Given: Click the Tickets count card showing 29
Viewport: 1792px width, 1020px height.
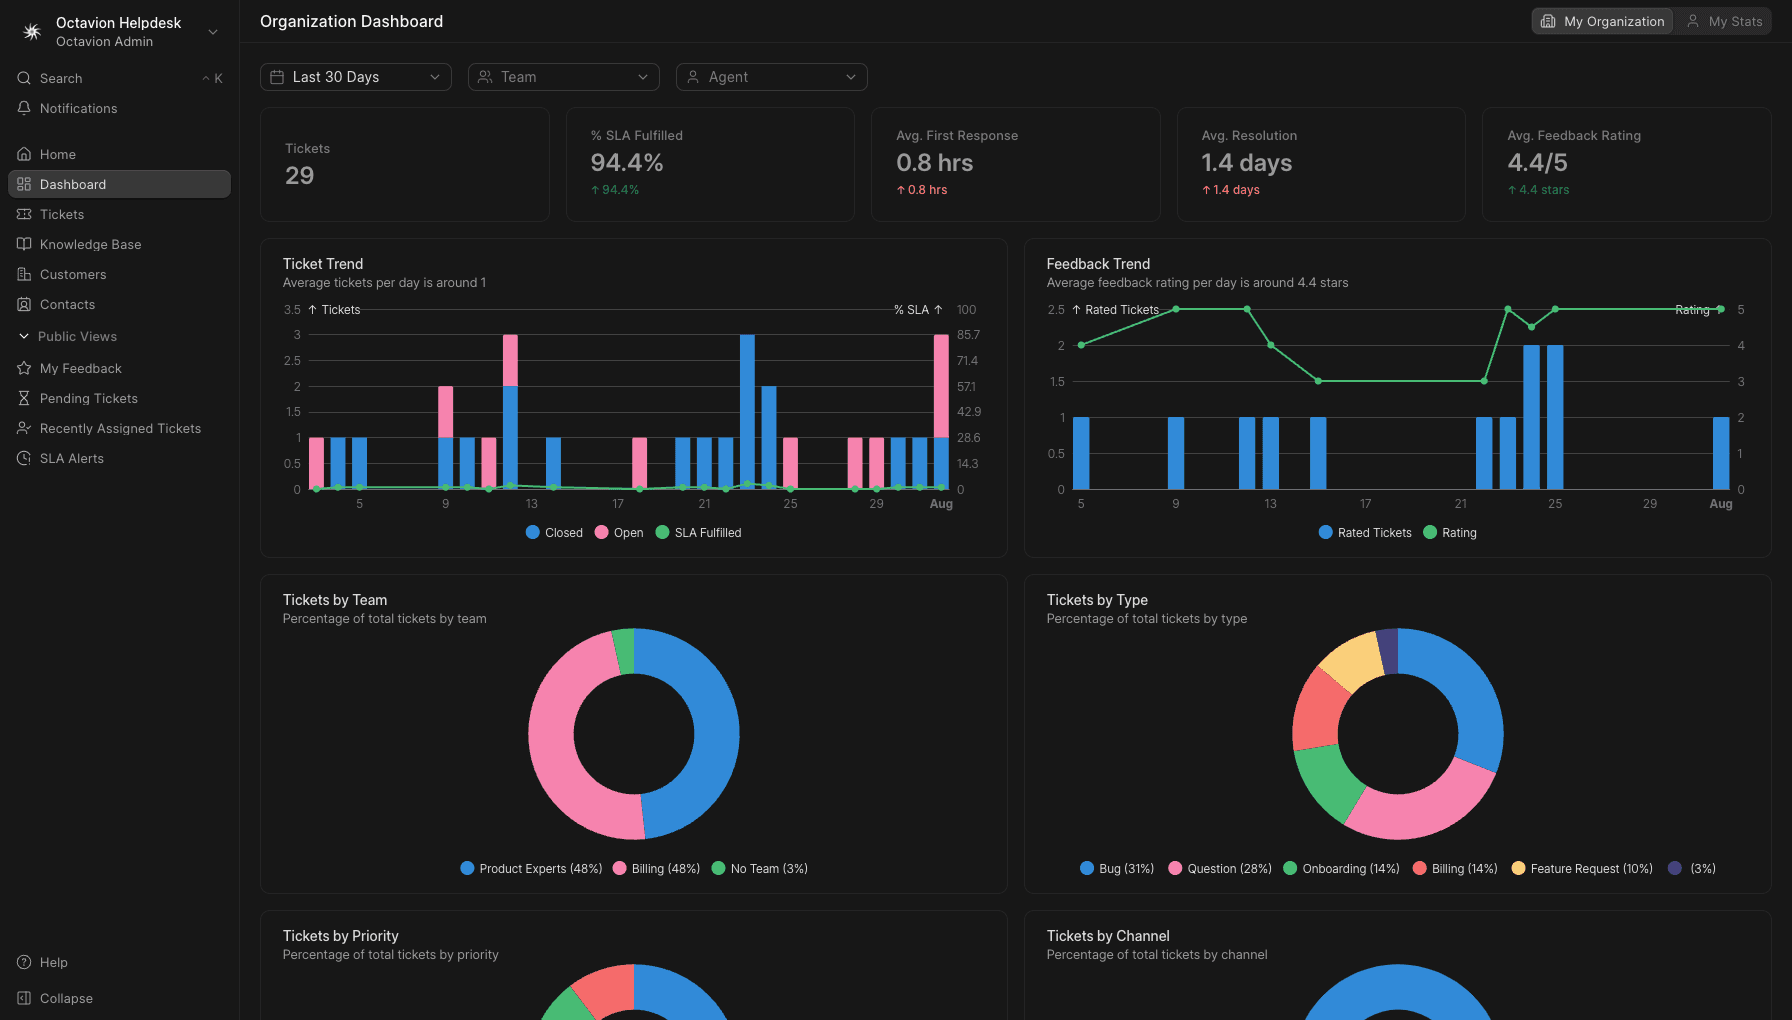Looking at the screenshot, I should 405,164.
